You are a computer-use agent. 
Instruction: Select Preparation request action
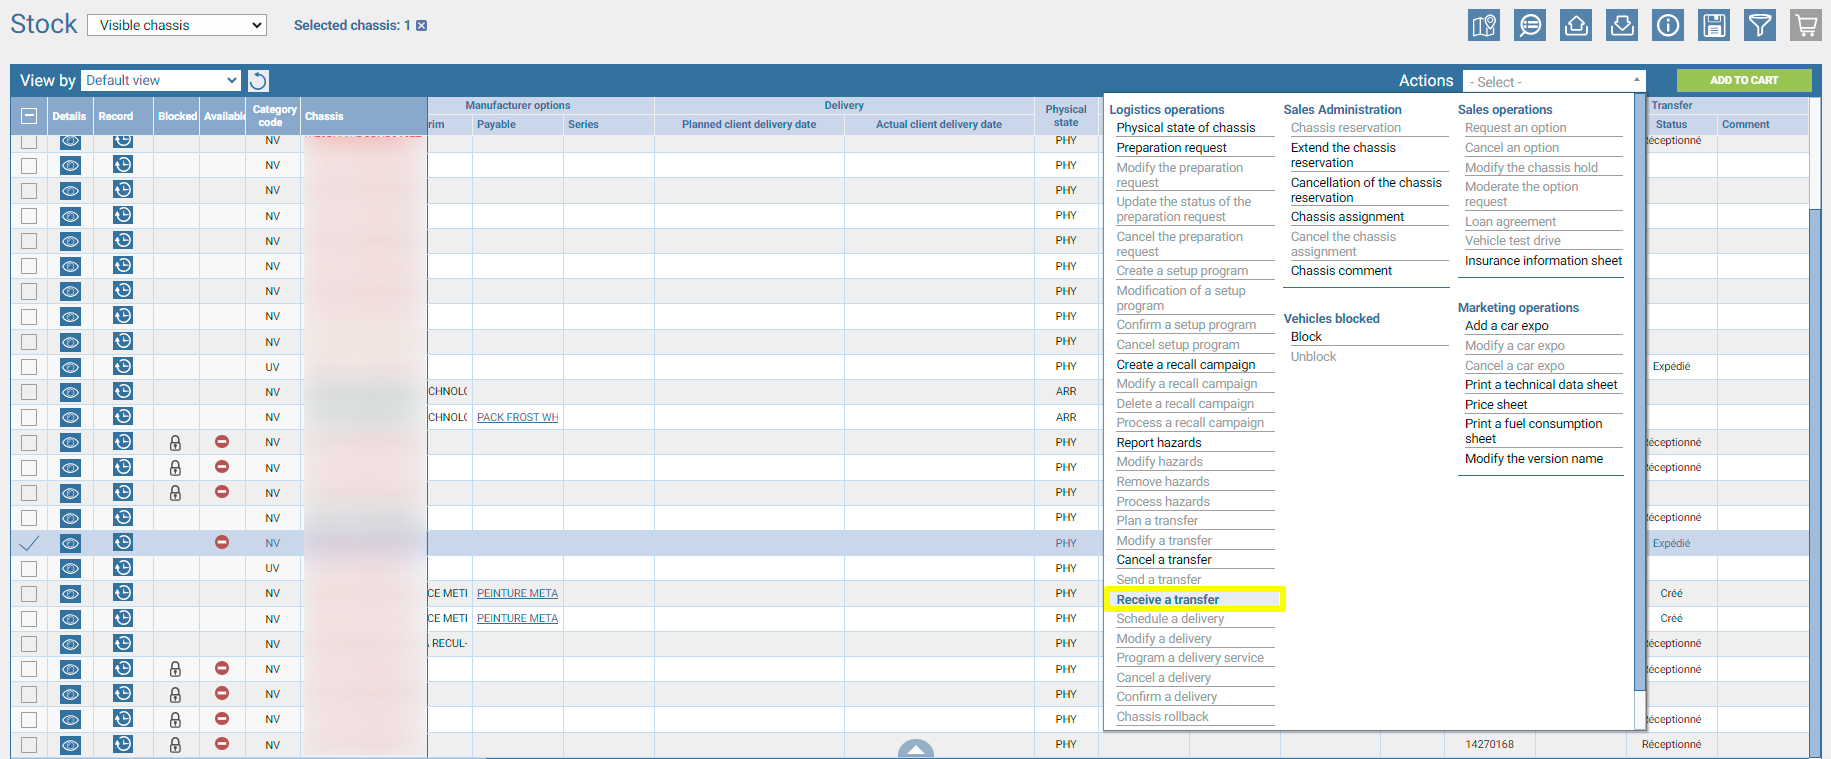[1171, 148]
